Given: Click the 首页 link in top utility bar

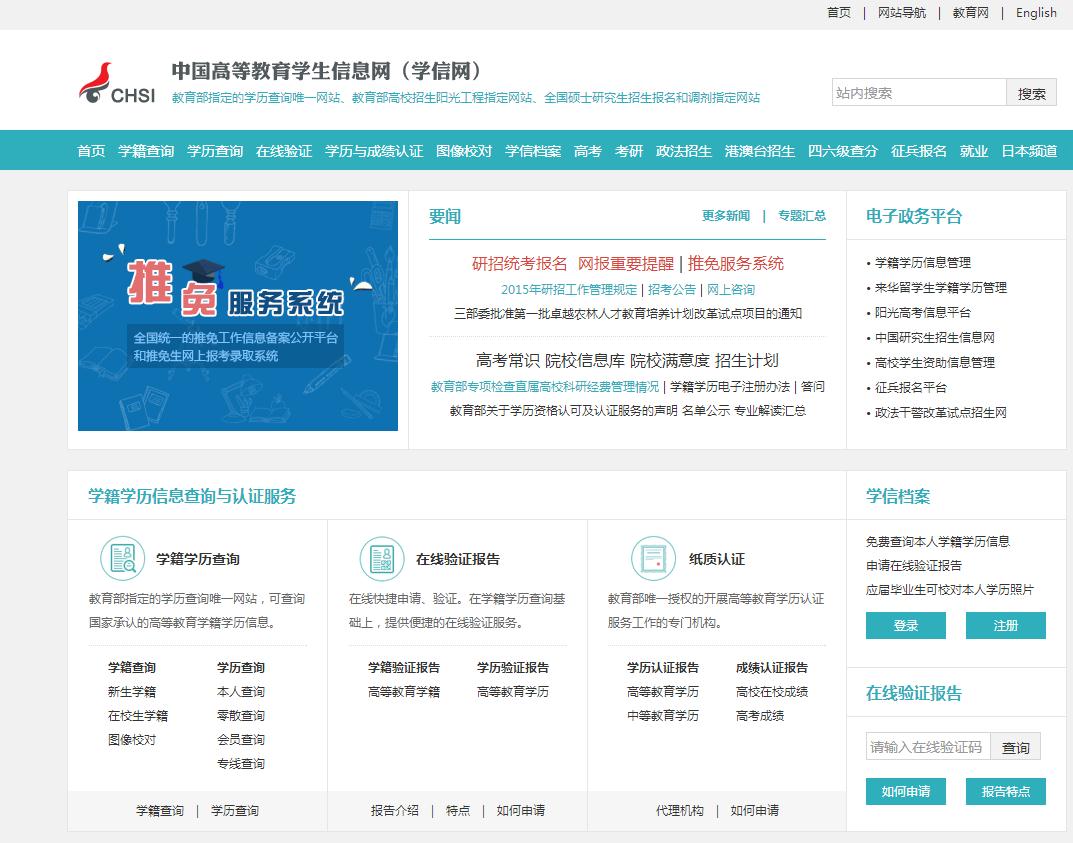Looking at the screenshot, I should [839, 12].
